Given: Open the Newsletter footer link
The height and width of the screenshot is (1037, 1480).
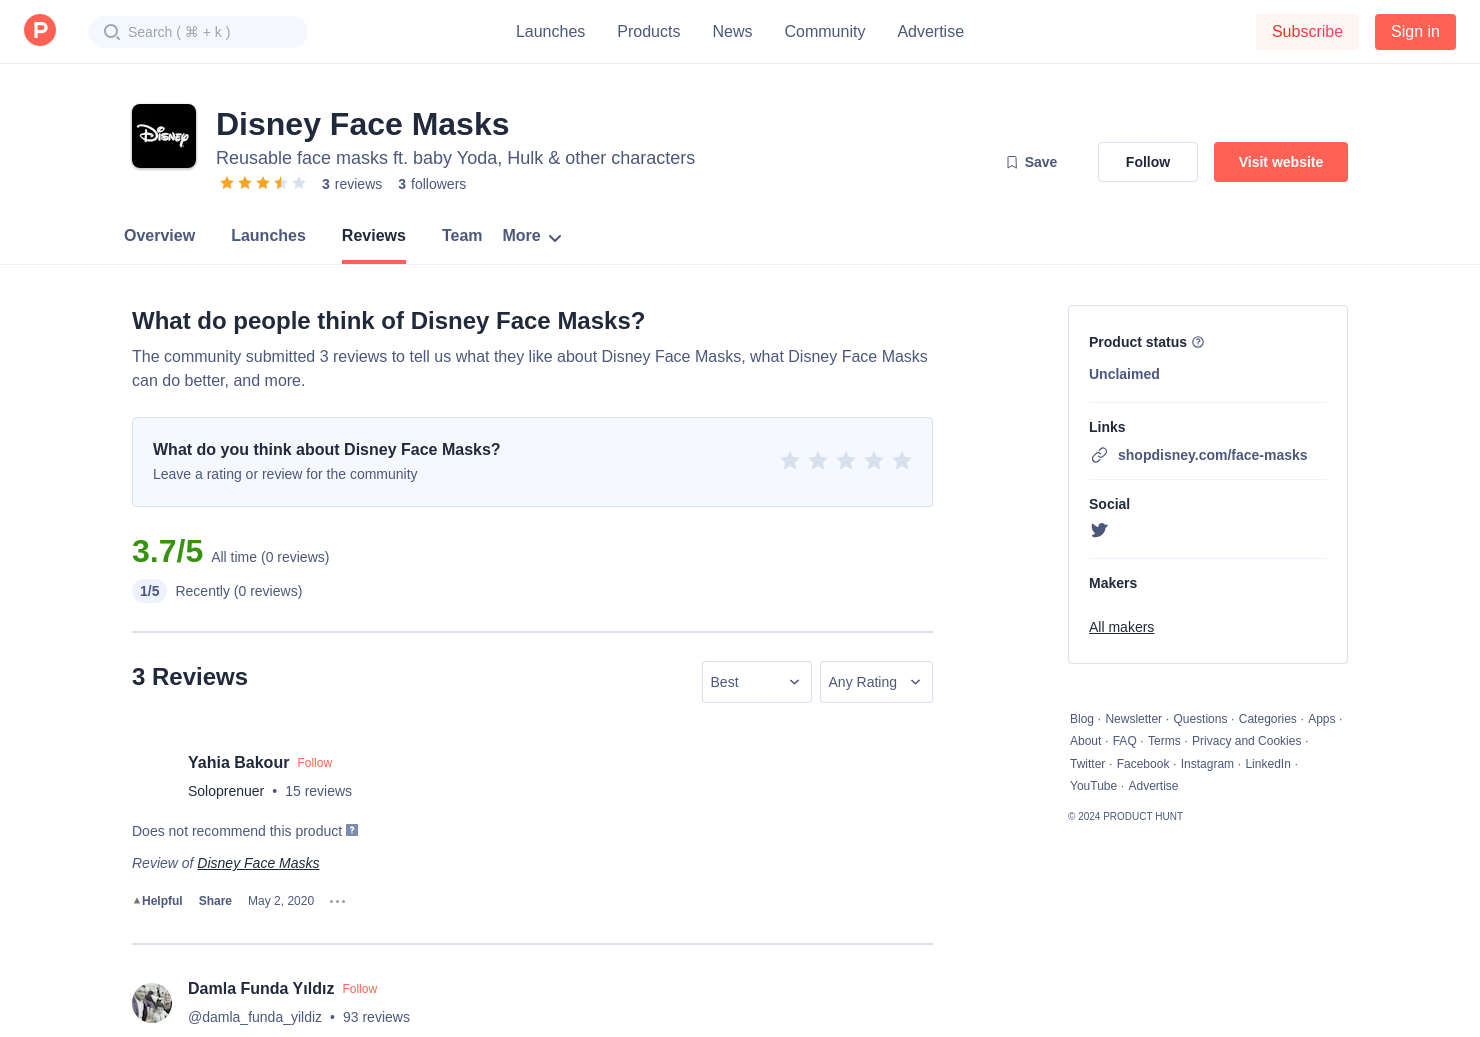Looking at the screenshot, I should (1133, 719).
